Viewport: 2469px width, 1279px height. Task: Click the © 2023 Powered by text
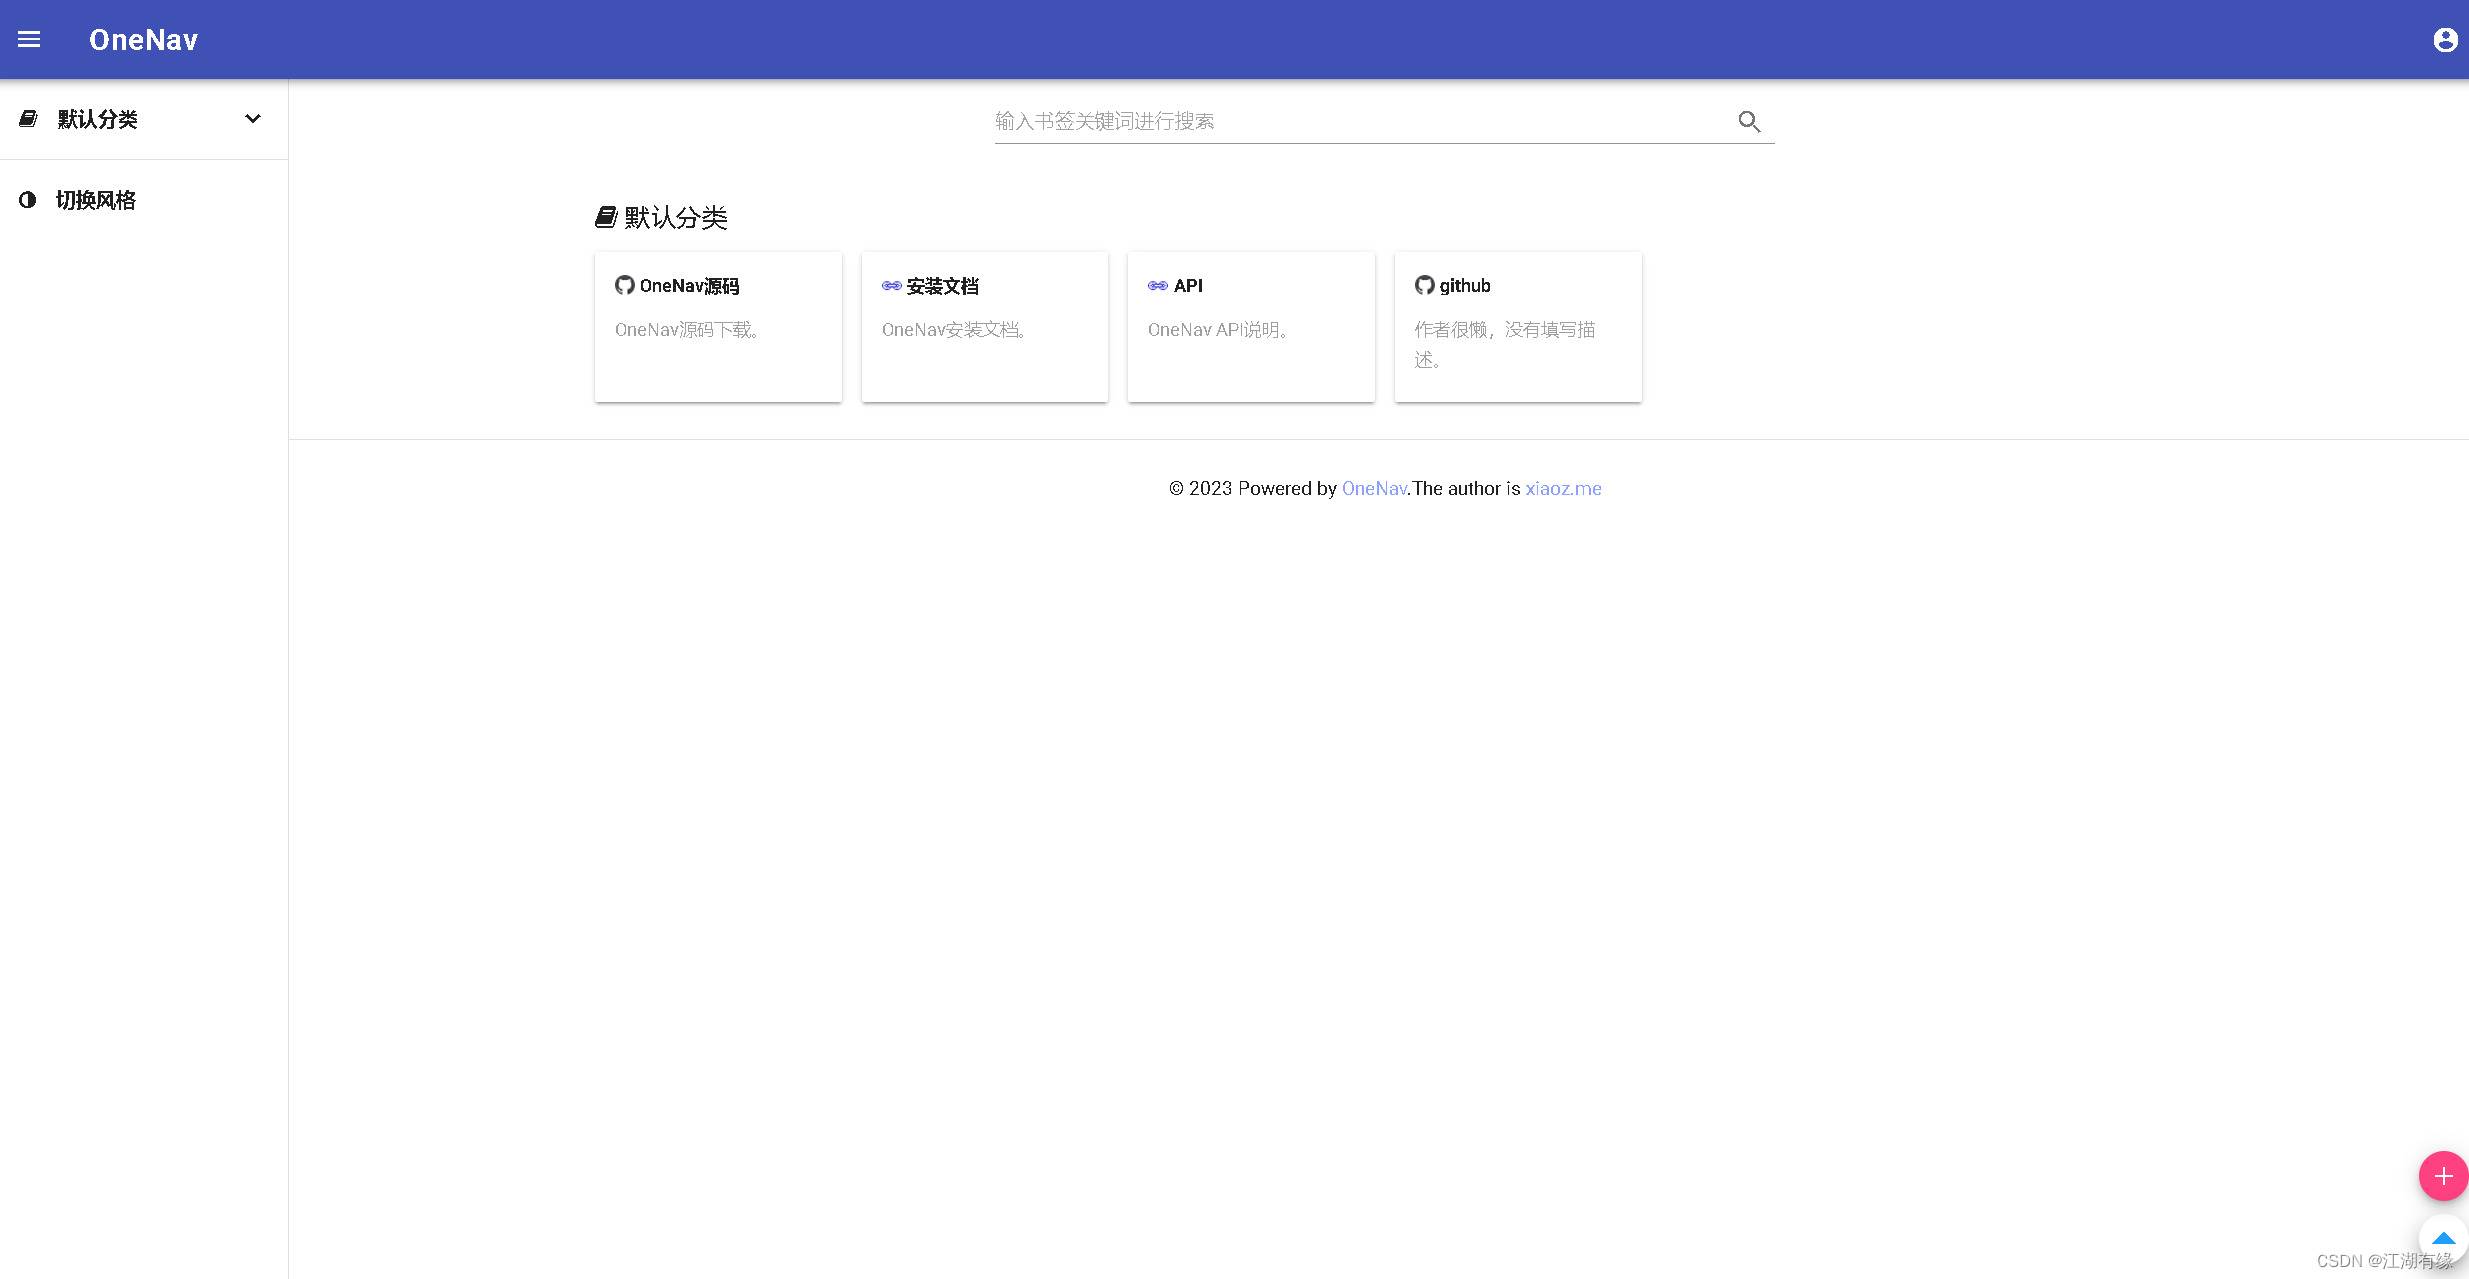tap(1253, 488)
